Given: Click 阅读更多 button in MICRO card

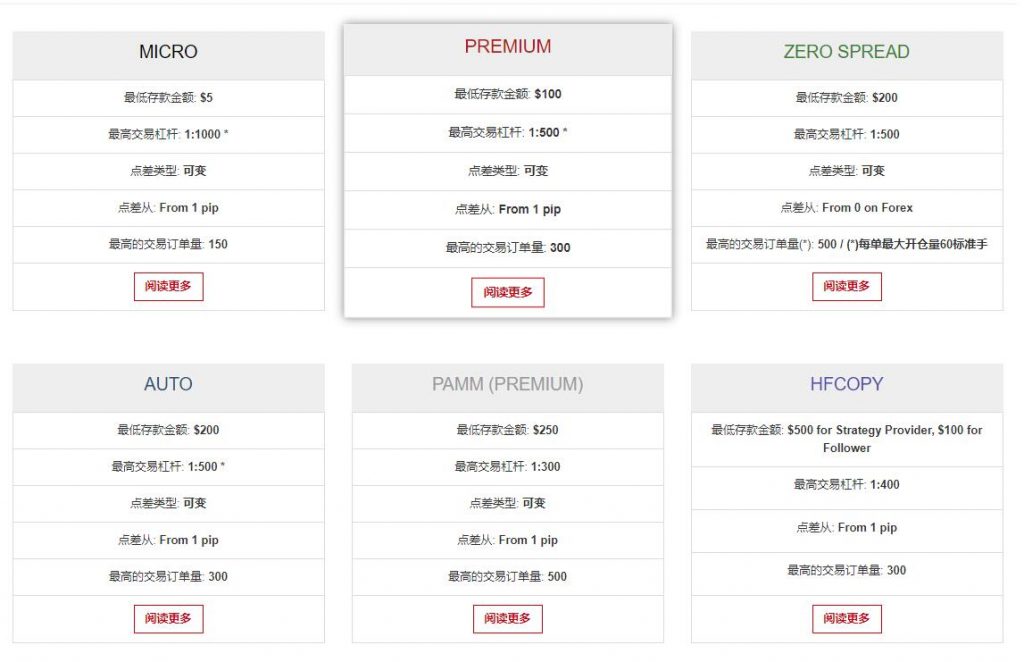Looking at the screenshot, I should point(168,287).
